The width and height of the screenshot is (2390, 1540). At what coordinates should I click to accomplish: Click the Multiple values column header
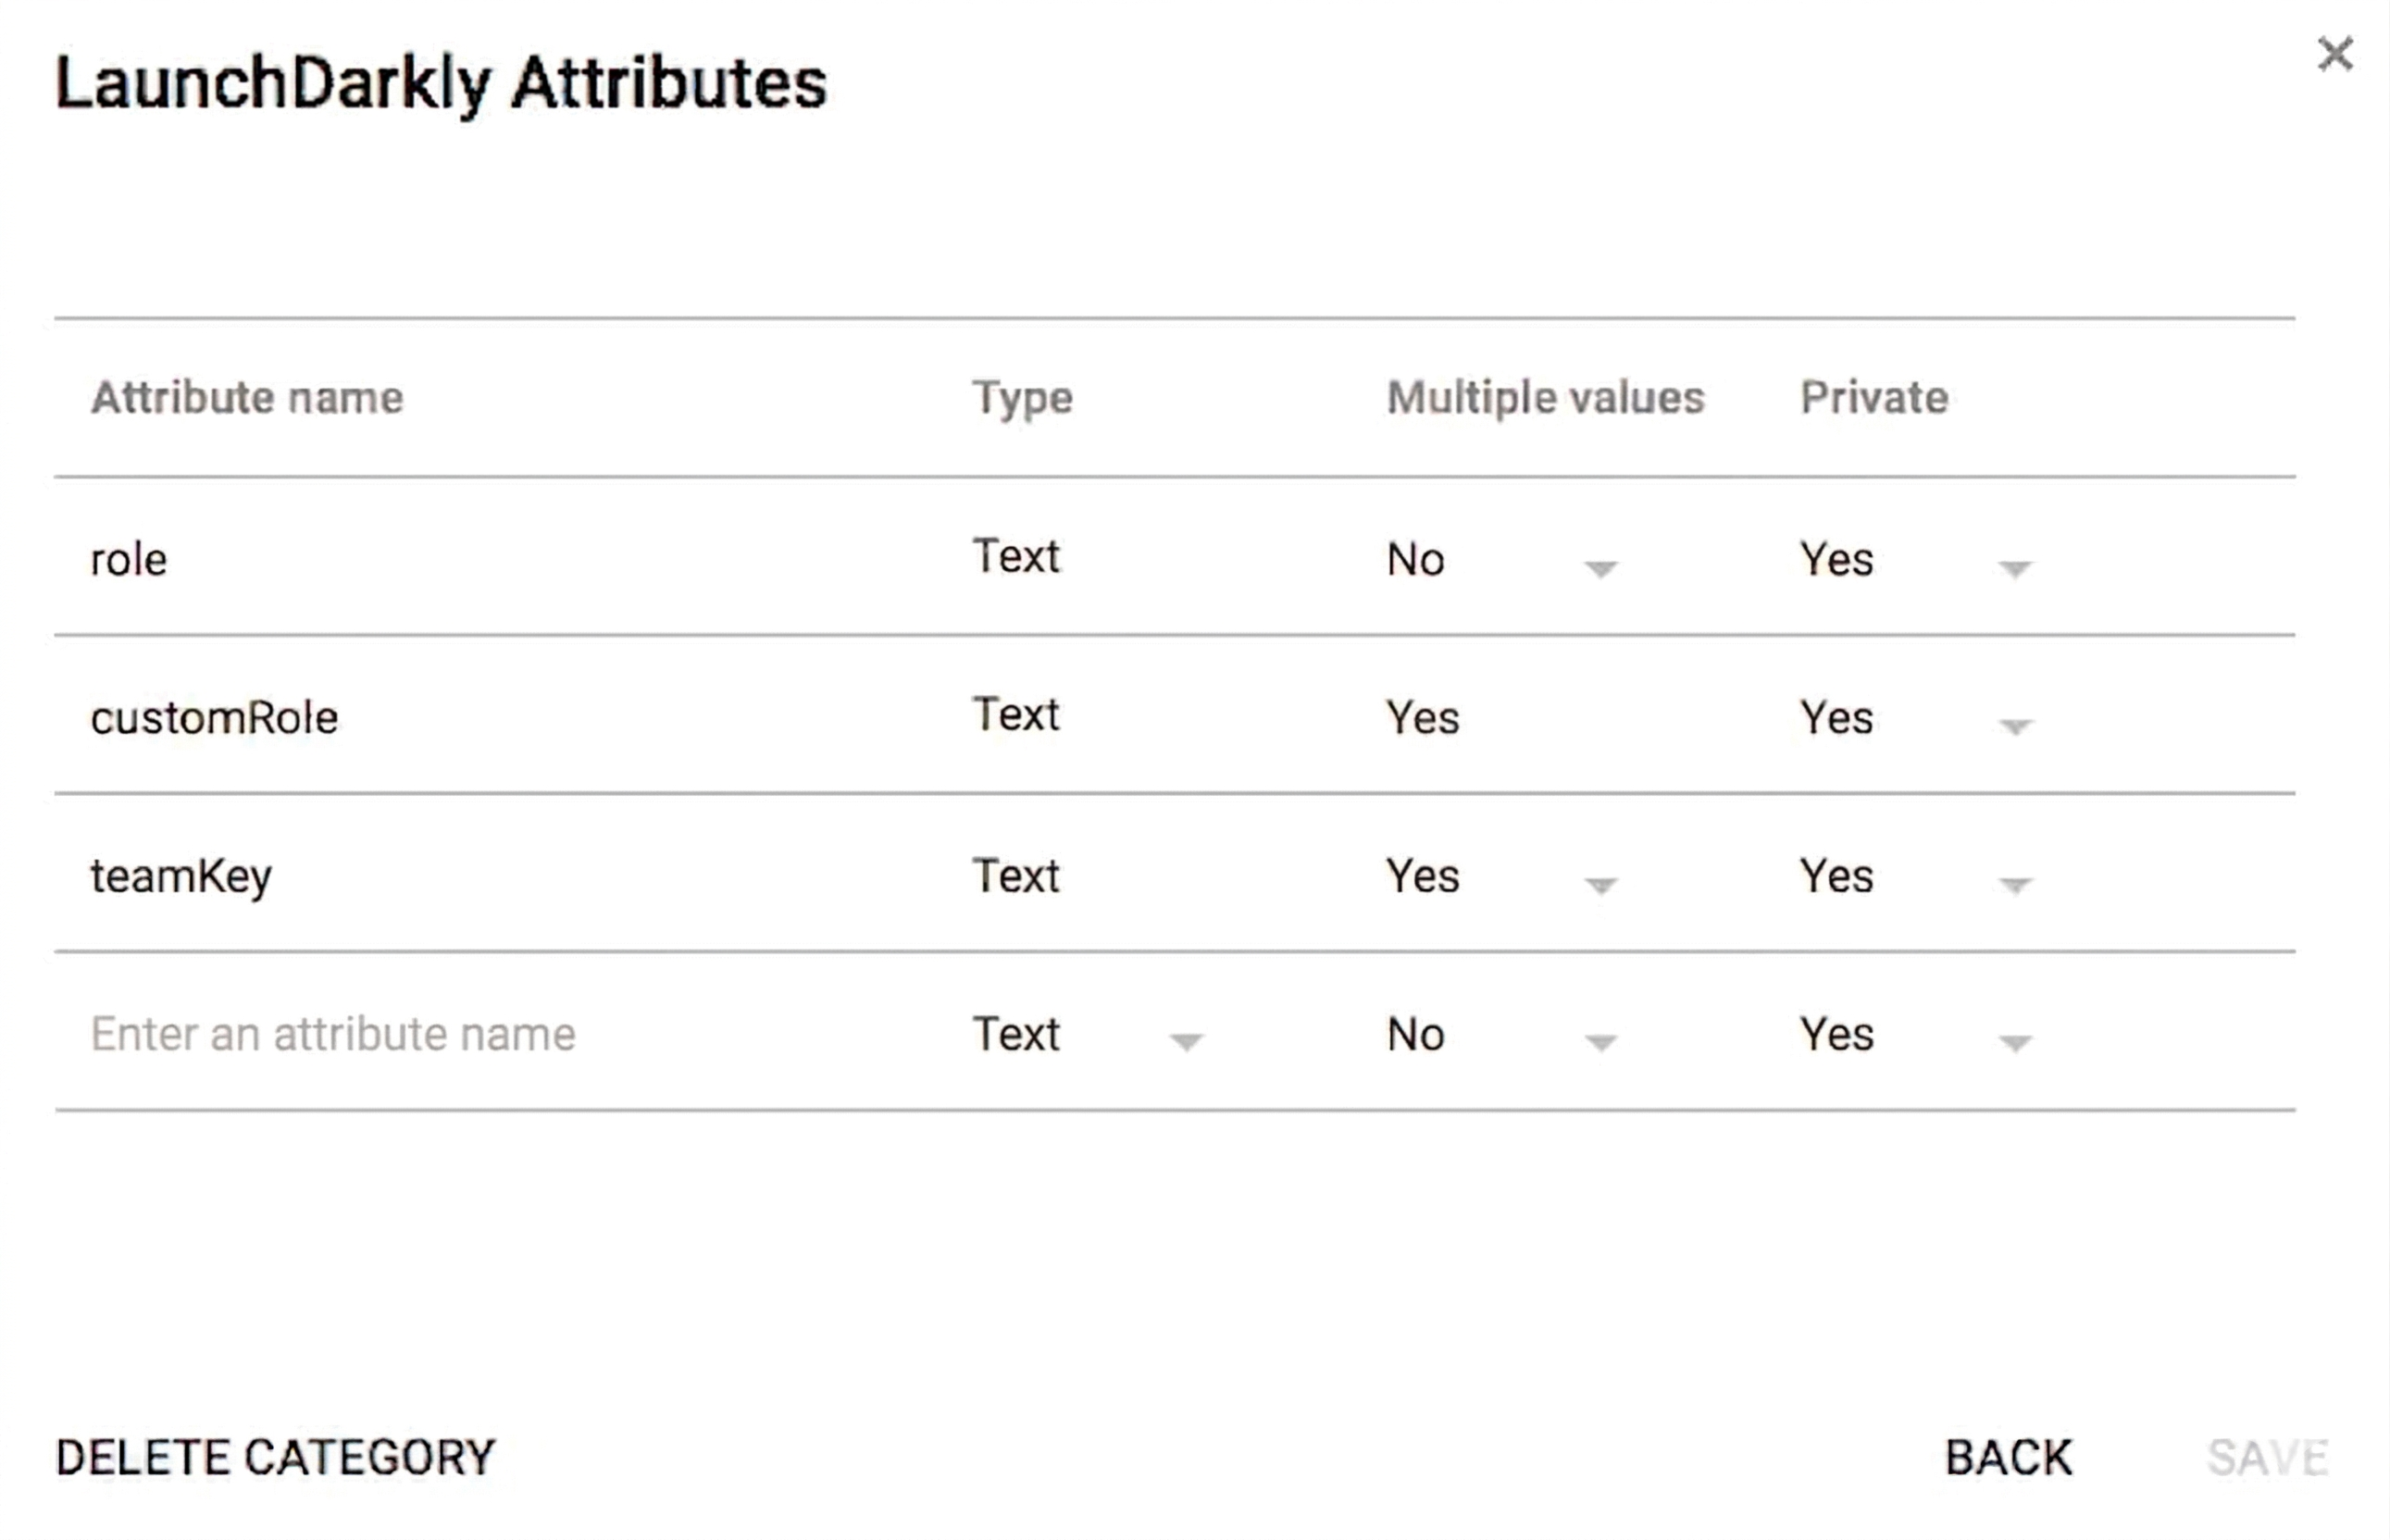pyautogui.click(x=1545, y=397)
